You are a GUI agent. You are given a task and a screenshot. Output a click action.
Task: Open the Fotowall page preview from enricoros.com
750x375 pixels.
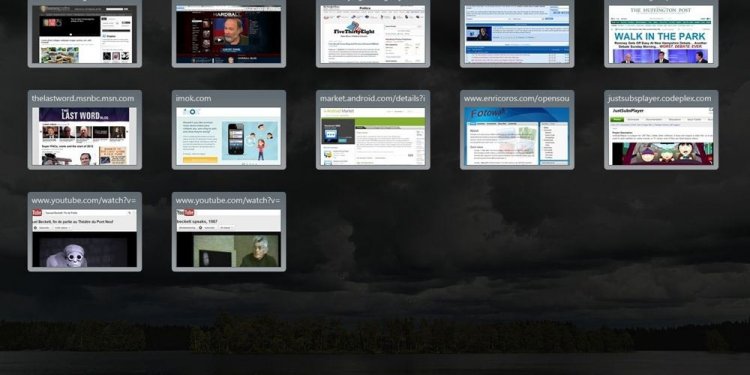[x=517, y=136]
